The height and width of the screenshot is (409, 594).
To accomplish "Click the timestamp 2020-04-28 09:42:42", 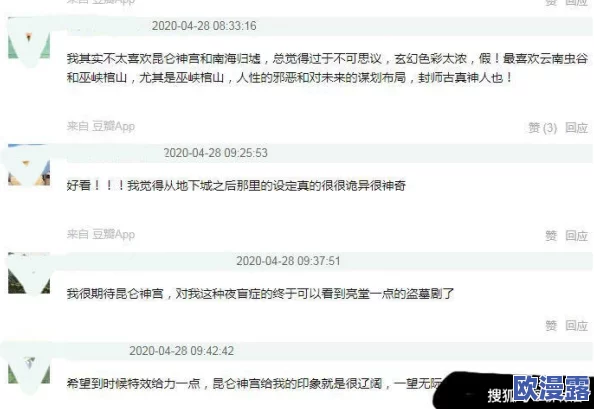I will 181,351.
